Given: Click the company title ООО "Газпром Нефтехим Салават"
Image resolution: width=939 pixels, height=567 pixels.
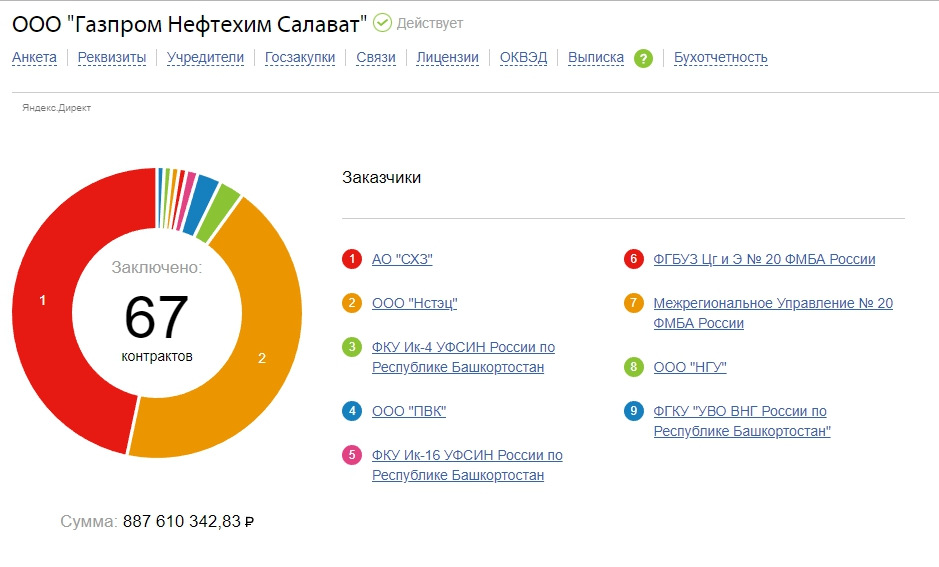Looking at the screenshot, I should click(189, 24).
